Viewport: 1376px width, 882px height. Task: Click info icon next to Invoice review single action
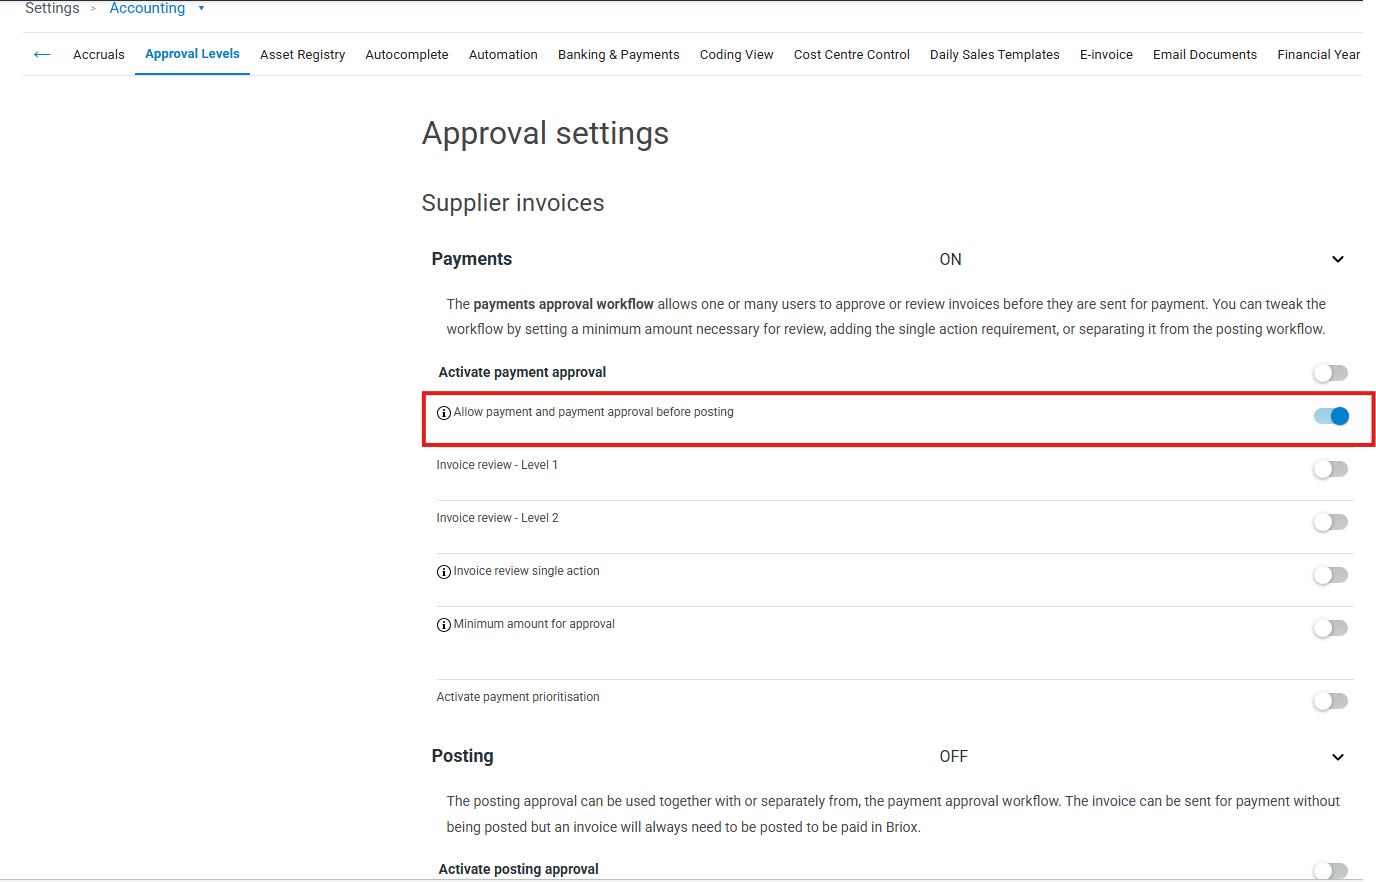pos(444,572)
